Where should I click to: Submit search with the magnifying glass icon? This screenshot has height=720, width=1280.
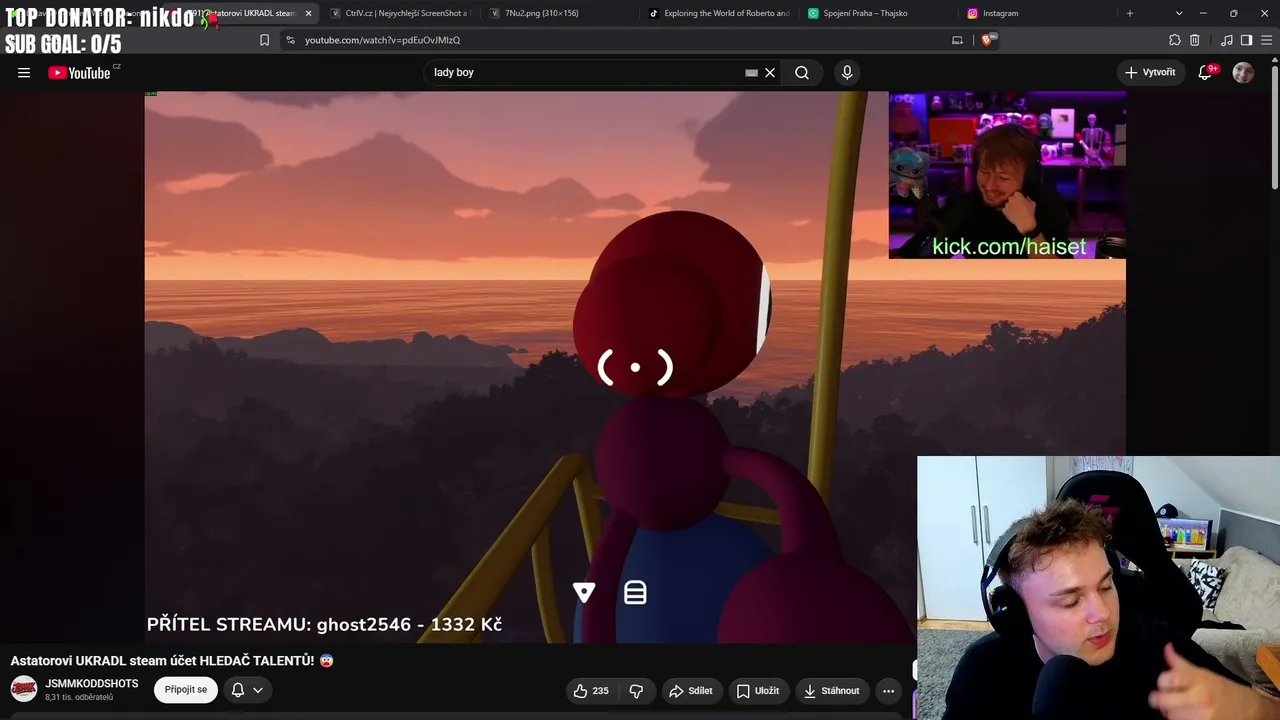point(802,72)
